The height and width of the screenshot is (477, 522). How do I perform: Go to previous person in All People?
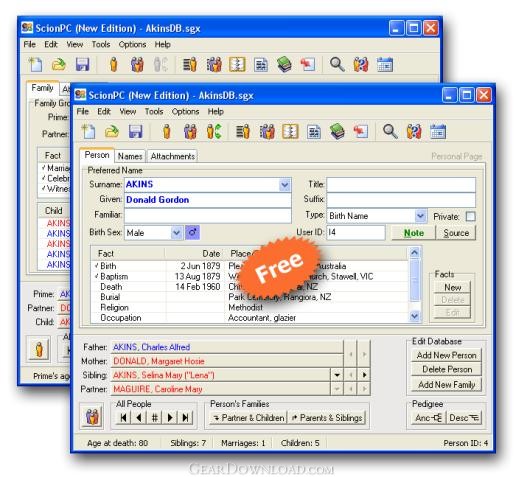[139, 417]
